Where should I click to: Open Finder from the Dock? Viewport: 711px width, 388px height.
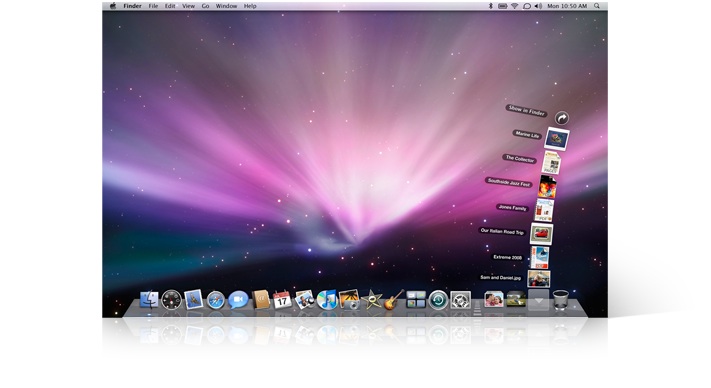pos(149,300)
